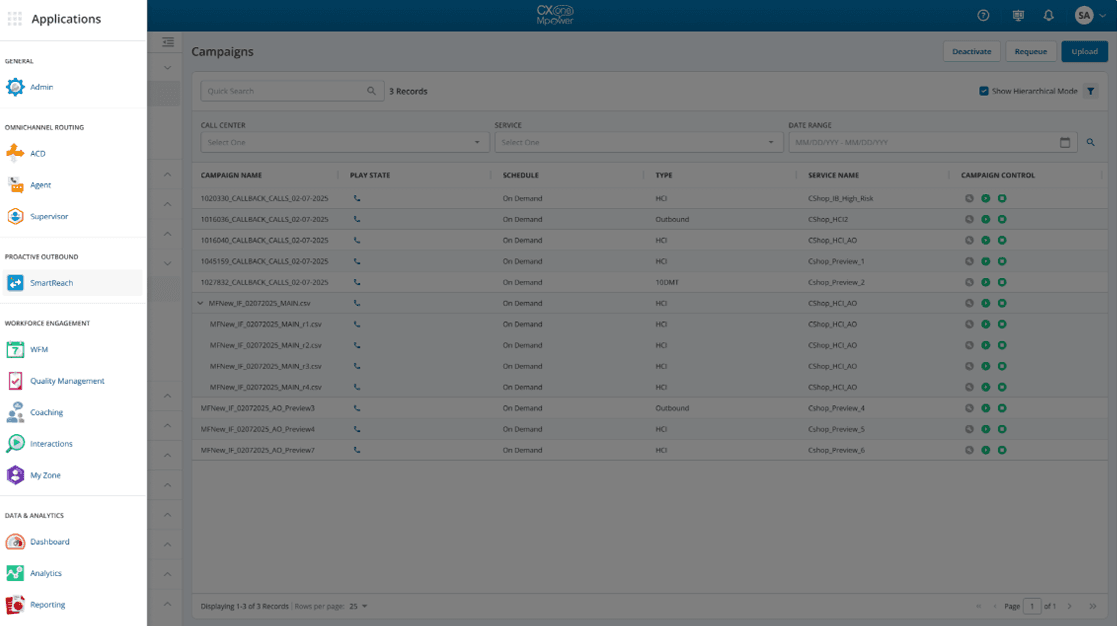The width and height of the screenshot is (1117, 626).
Task: Click phone play-state icon for MFNew_IF_02072025_MAIN_r2.csv
Action: pyautogui.click(x=357, y=345)
